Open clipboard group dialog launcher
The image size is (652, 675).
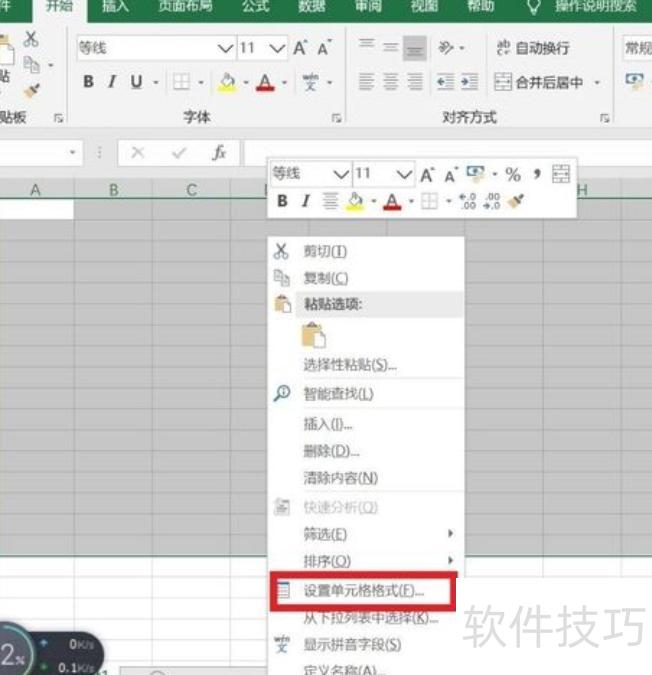[58, 118]
